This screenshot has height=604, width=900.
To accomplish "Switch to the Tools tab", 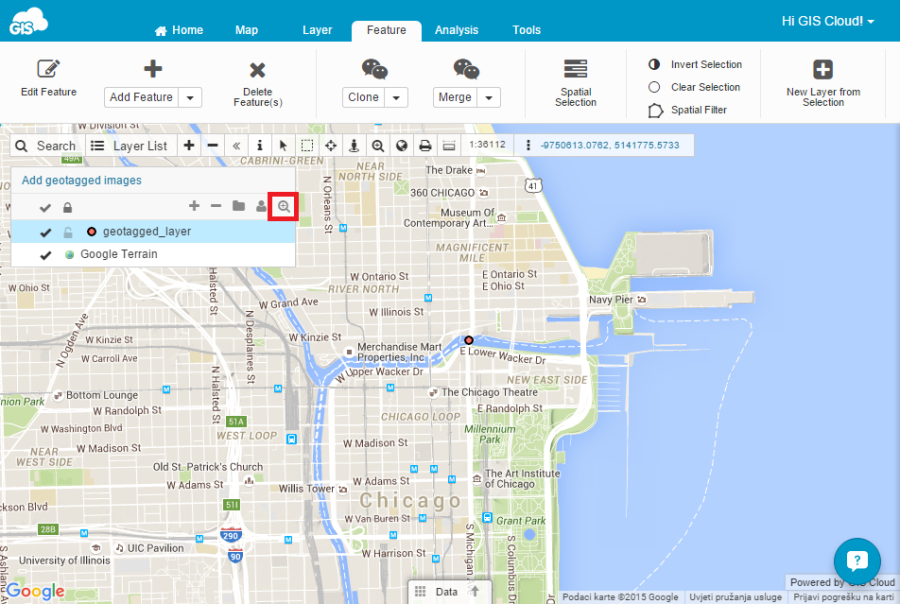I will coord(526,30).
